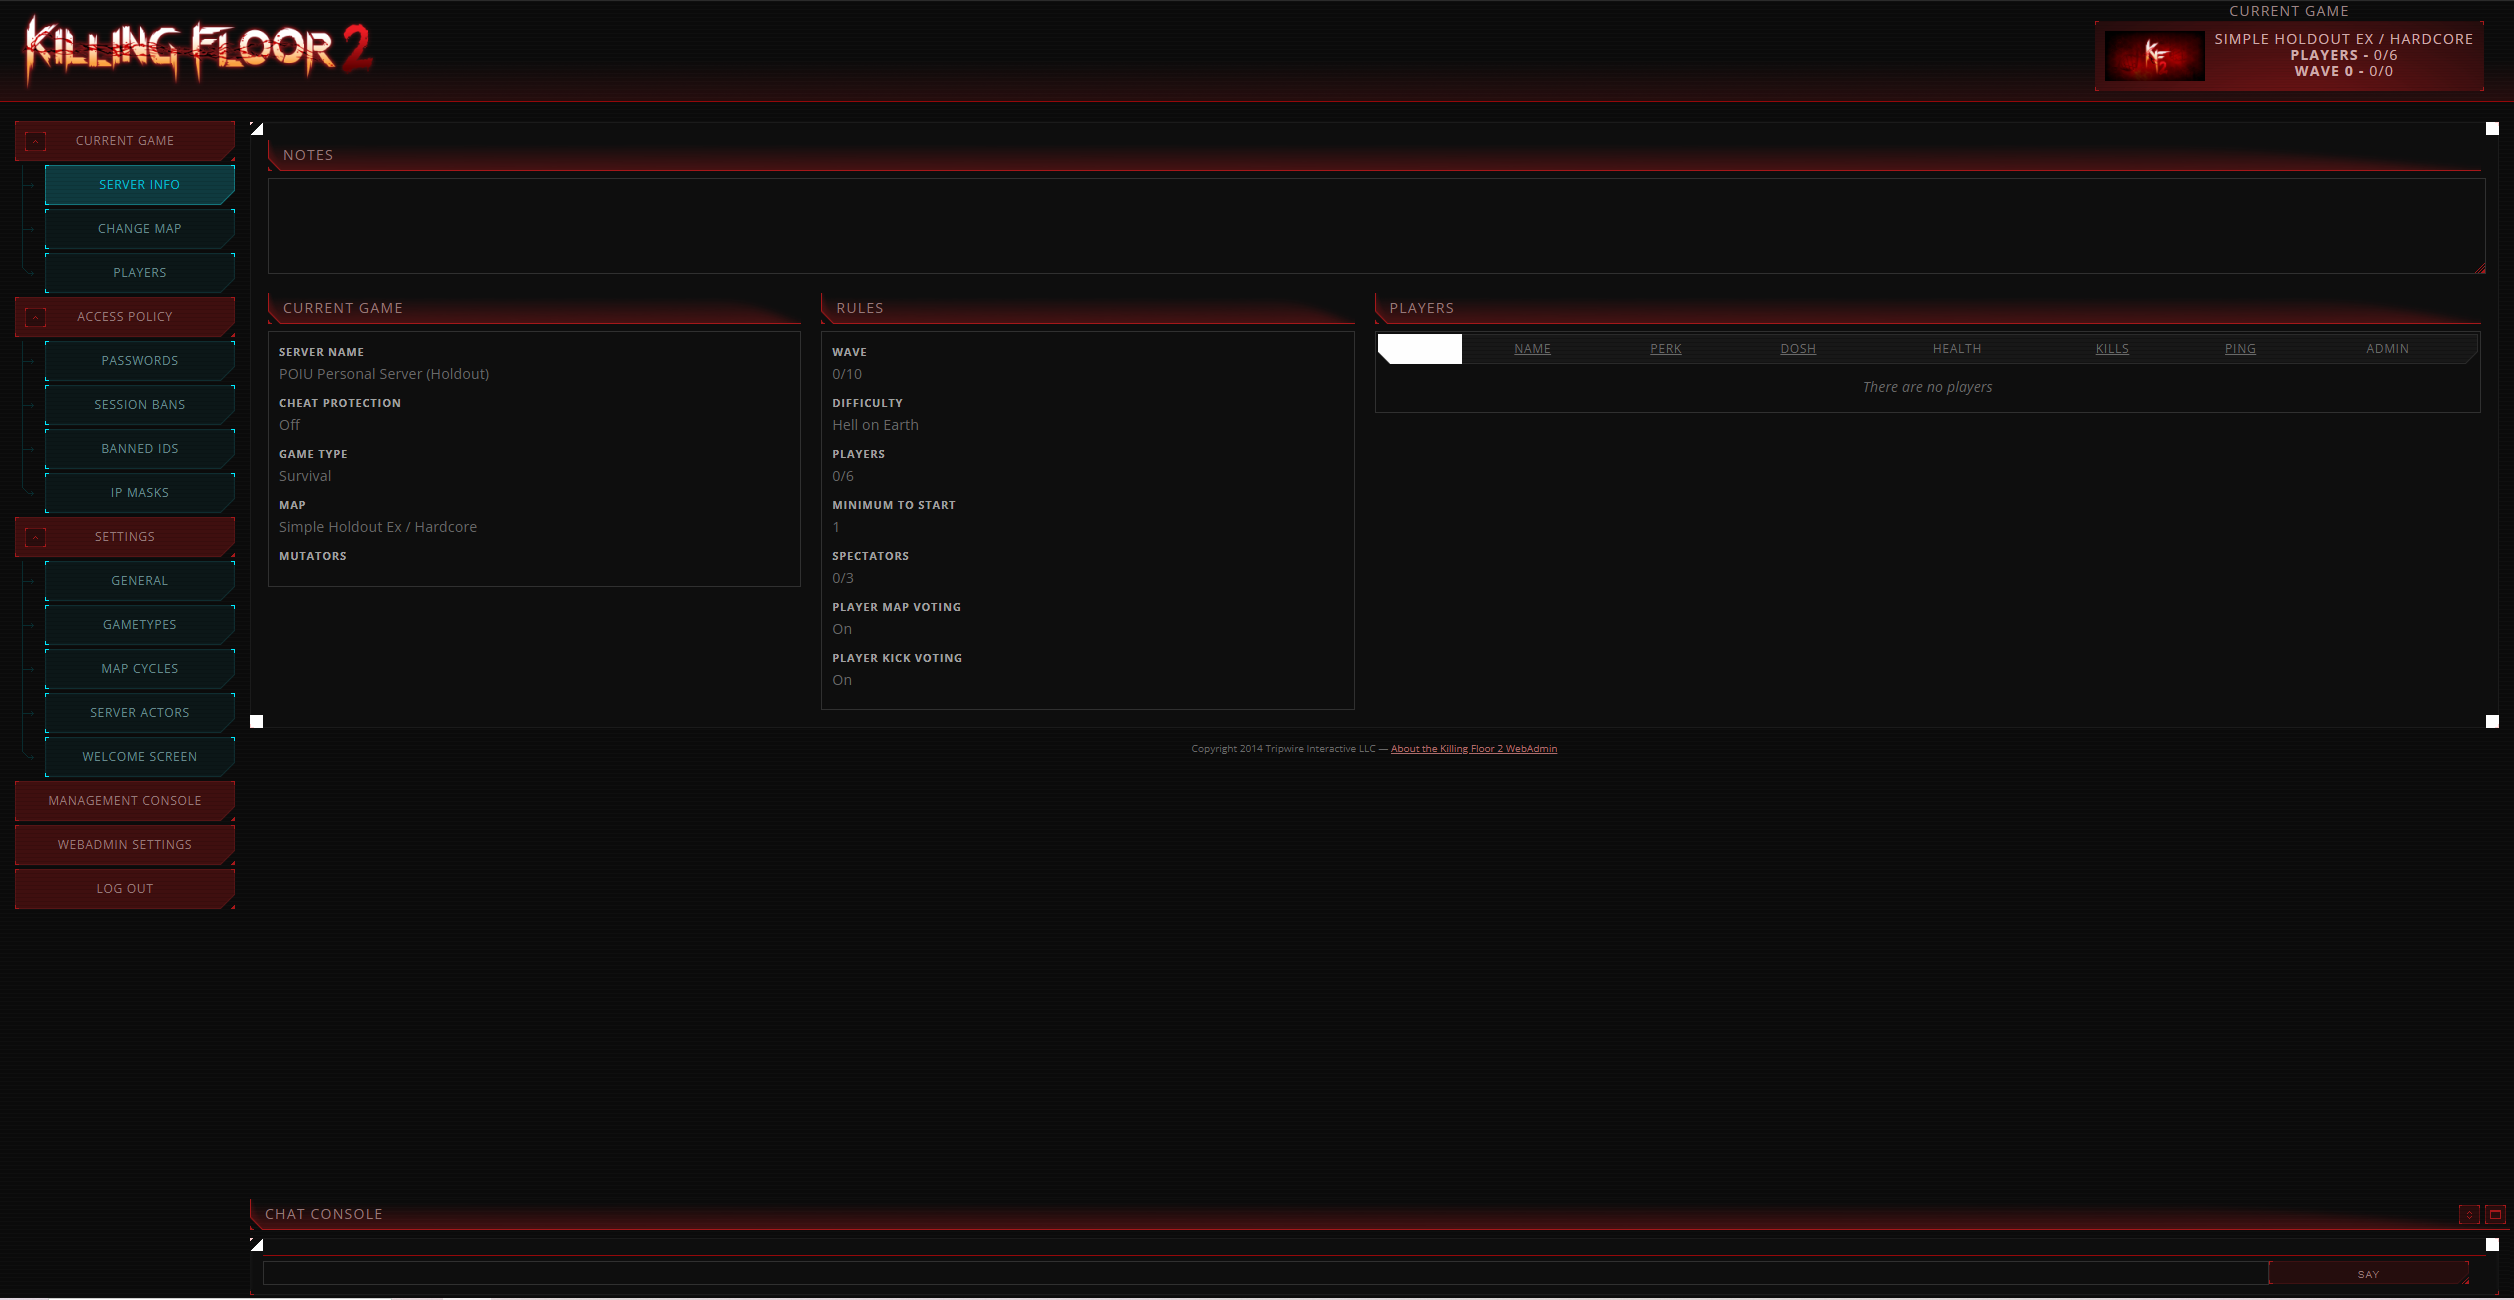Click the chat console window toggle icon
Image resolution: width=2514 pixels, height=1300 pixels.
[x=2495, y=1214]
